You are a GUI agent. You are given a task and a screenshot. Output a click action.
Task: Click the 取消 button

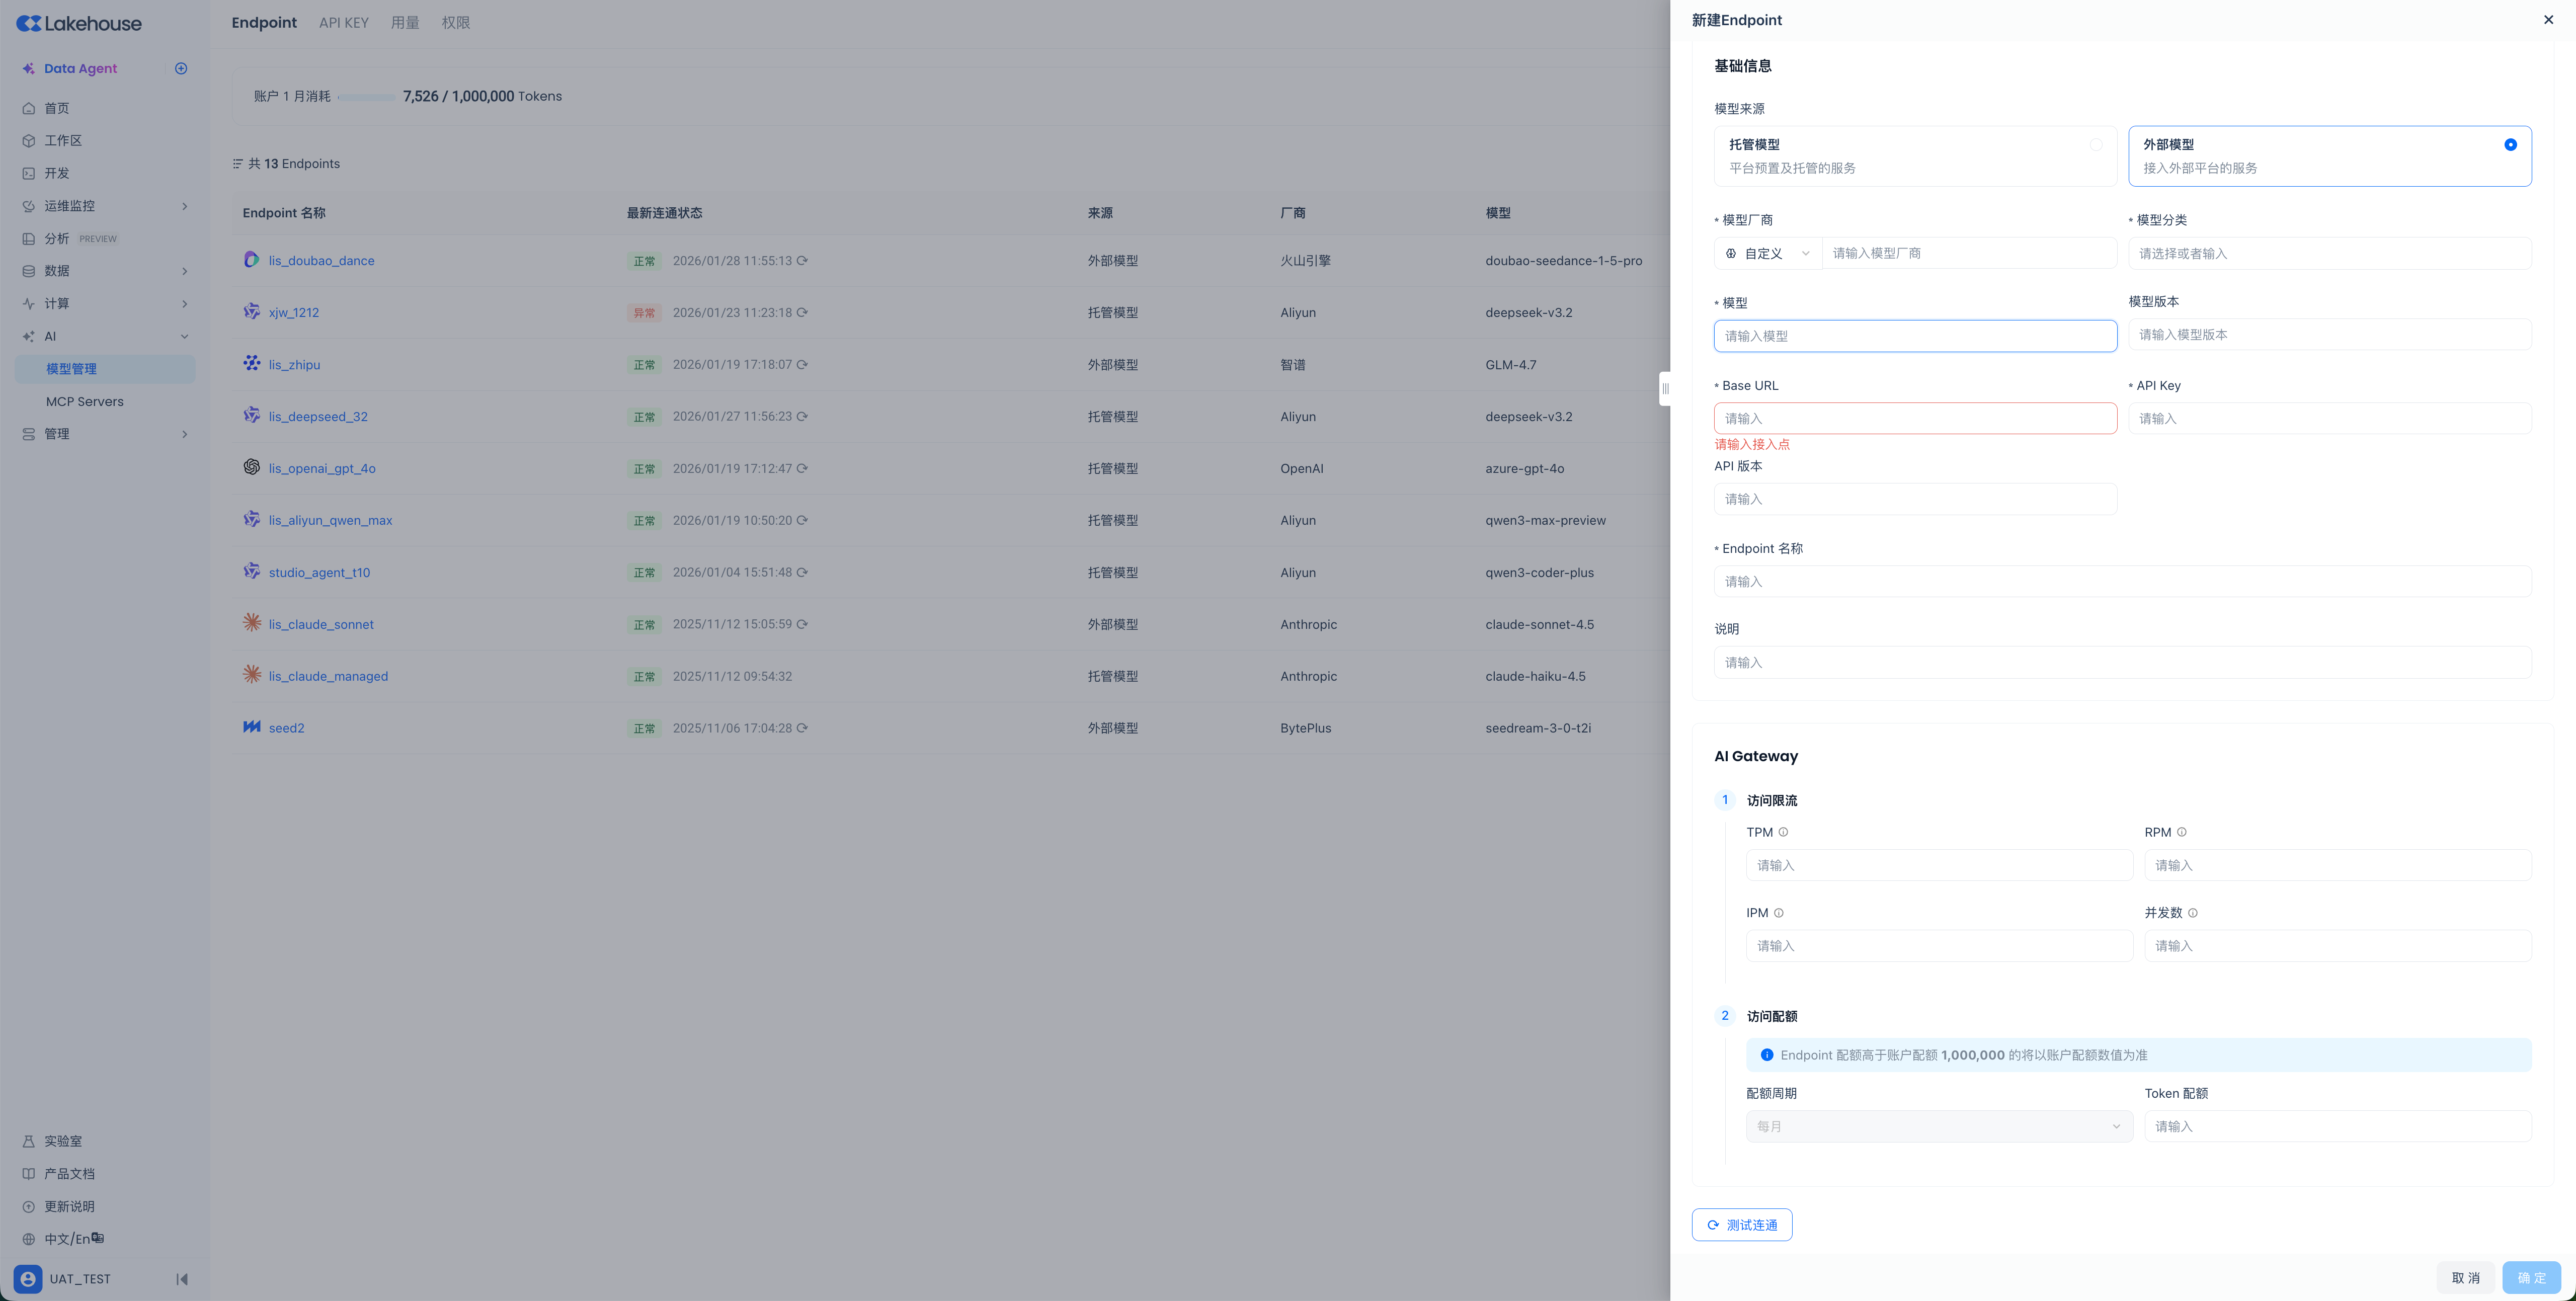tap(2465, 1278)
